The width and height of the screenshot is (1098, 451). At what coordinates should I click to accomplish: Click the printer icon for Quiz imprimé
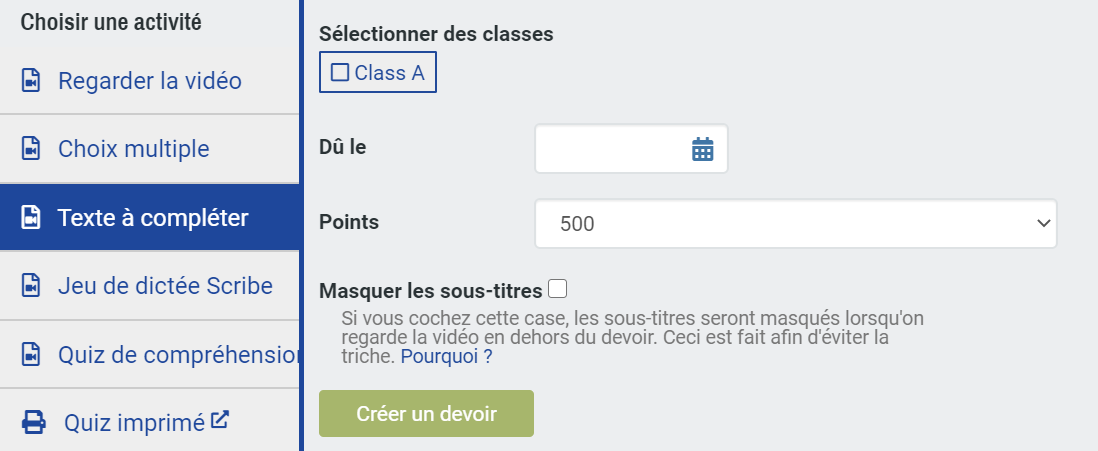(34, 422)
